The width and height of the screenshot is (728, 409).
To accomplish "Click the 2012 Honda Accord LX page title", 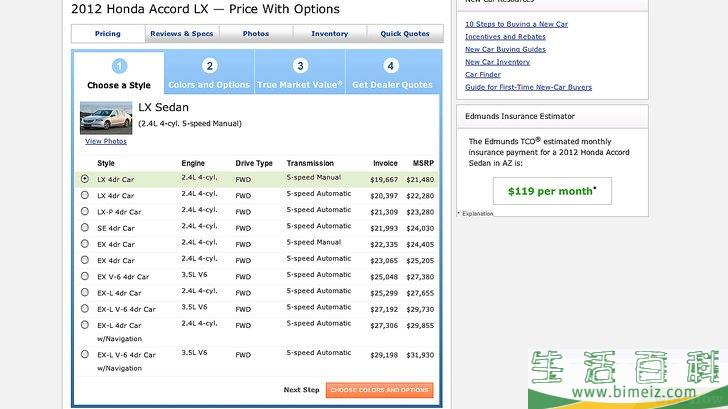I will [205, 9].
